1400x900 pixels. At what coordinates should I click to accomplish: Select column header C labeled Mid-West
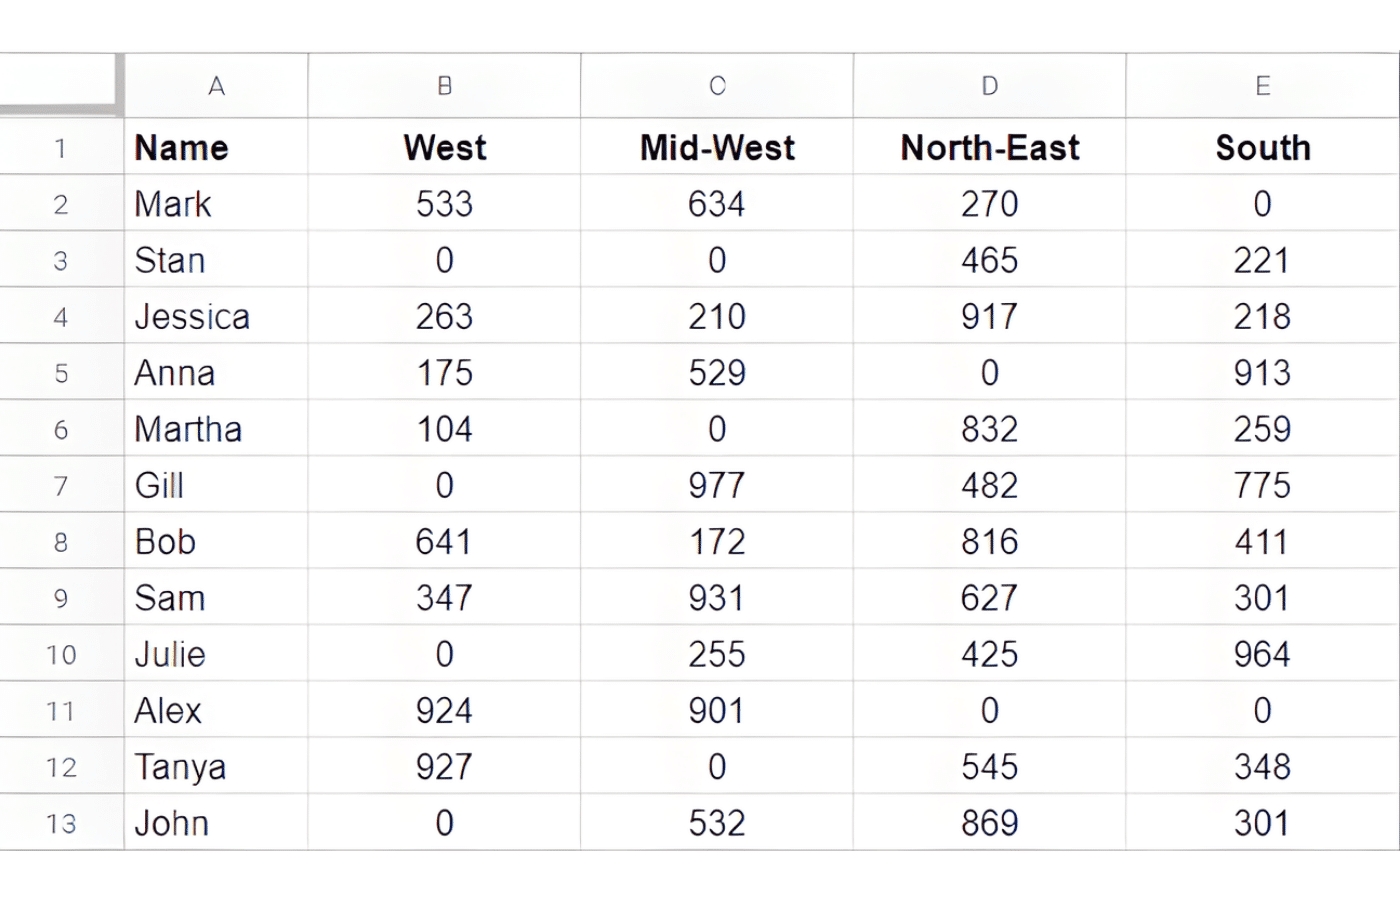pos(716,86)
